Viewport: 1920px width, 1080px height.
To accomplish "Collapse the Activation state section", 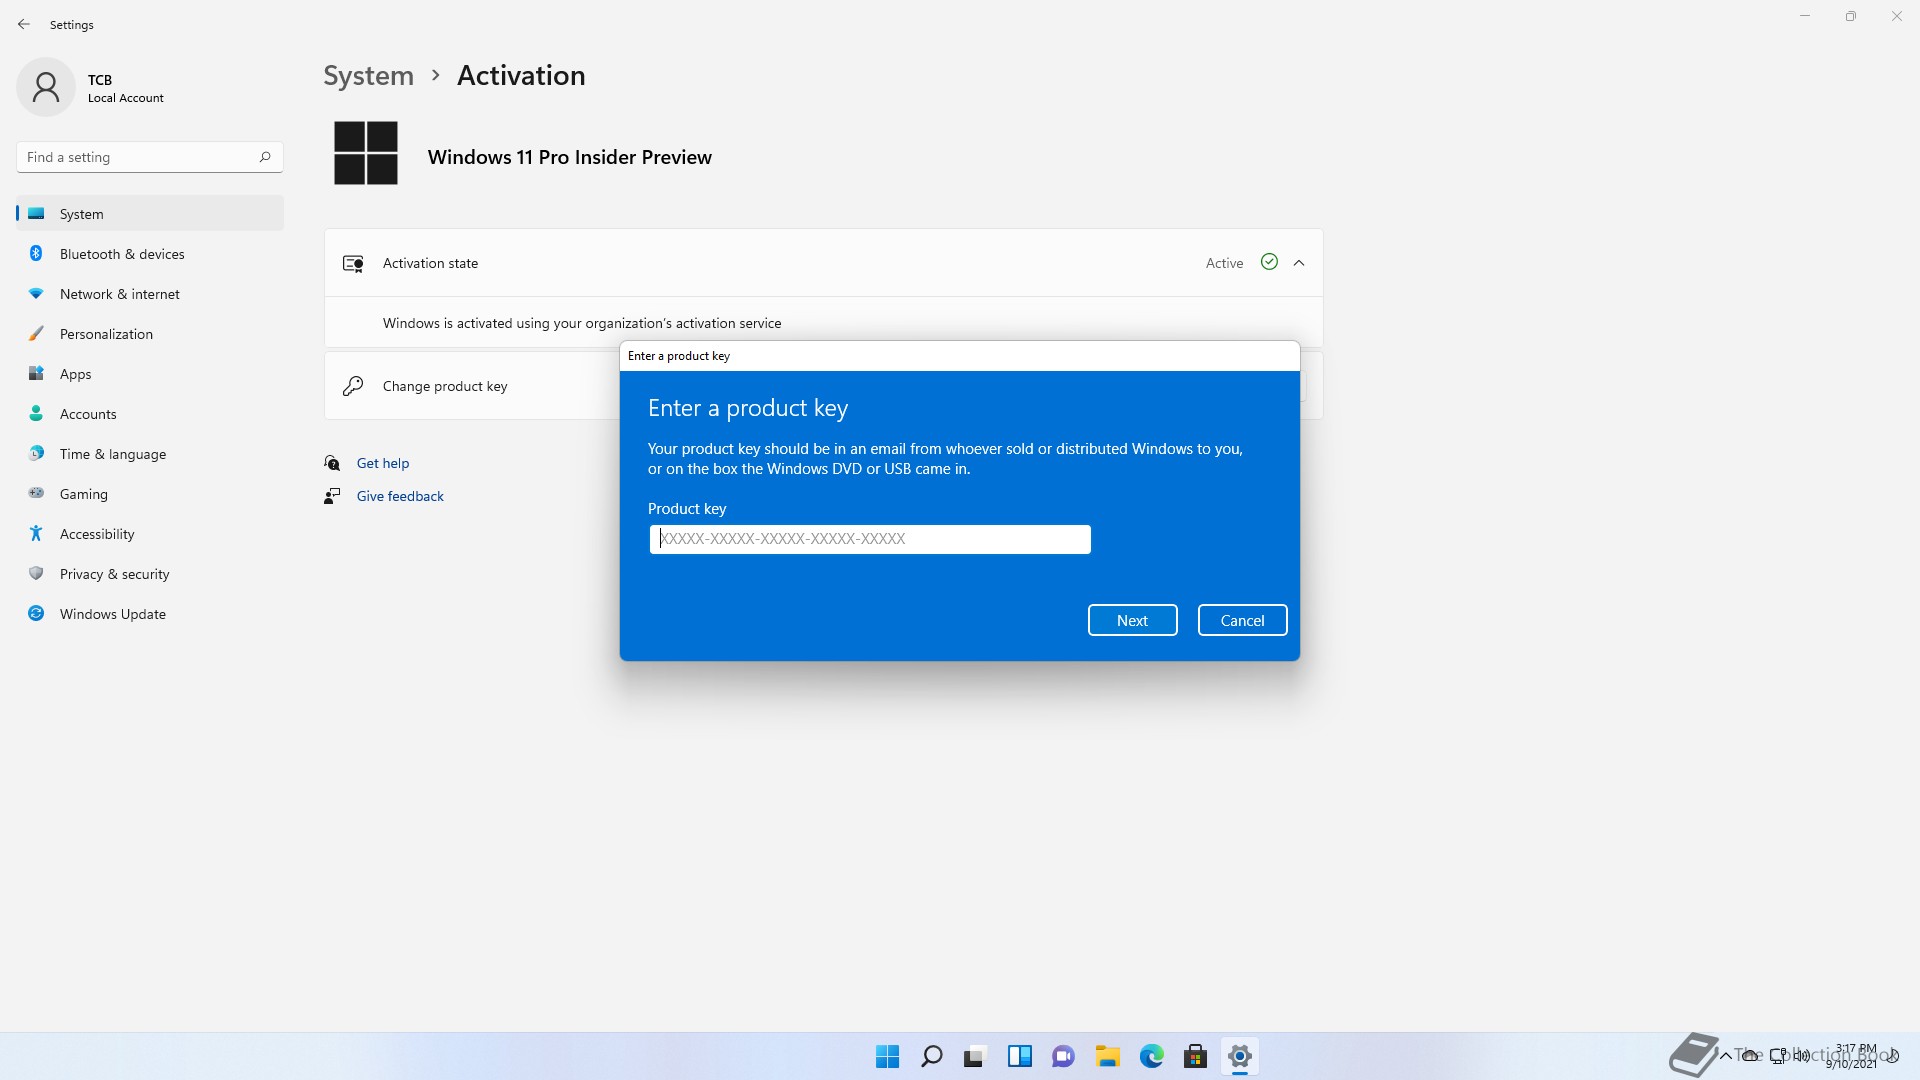I will 1299,263.
